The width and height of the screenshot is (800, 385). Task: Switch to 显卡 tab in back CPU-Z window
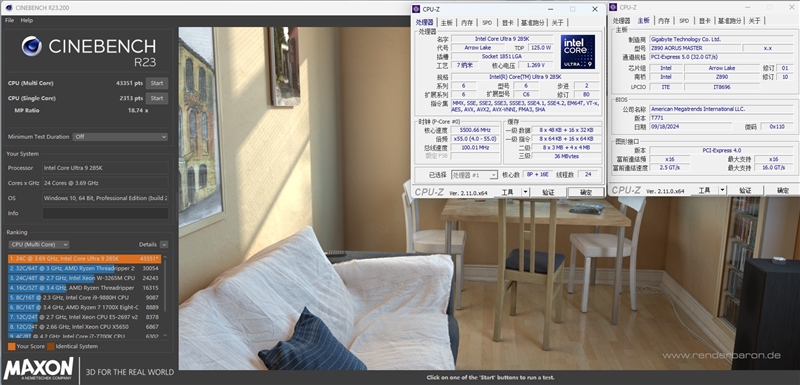point(705,20)
